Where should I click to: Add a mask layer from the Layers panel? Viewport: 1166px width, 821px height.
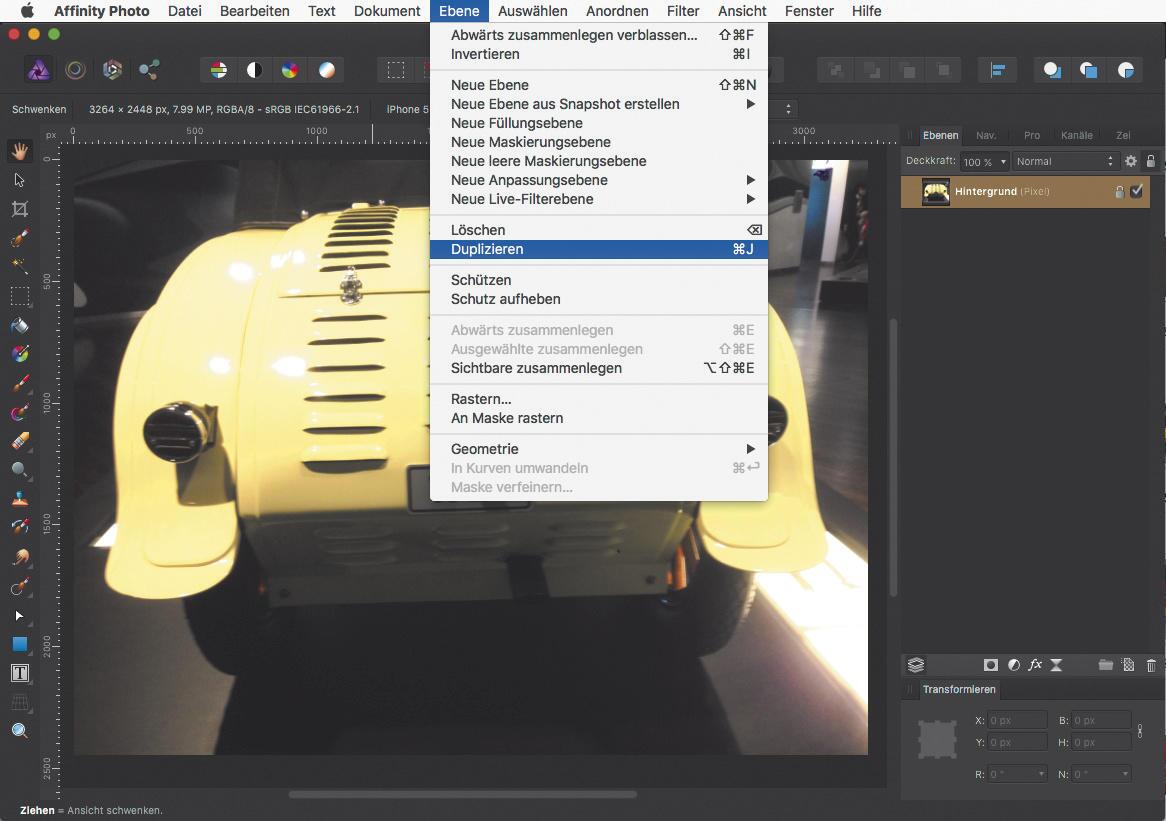[990, 665]
